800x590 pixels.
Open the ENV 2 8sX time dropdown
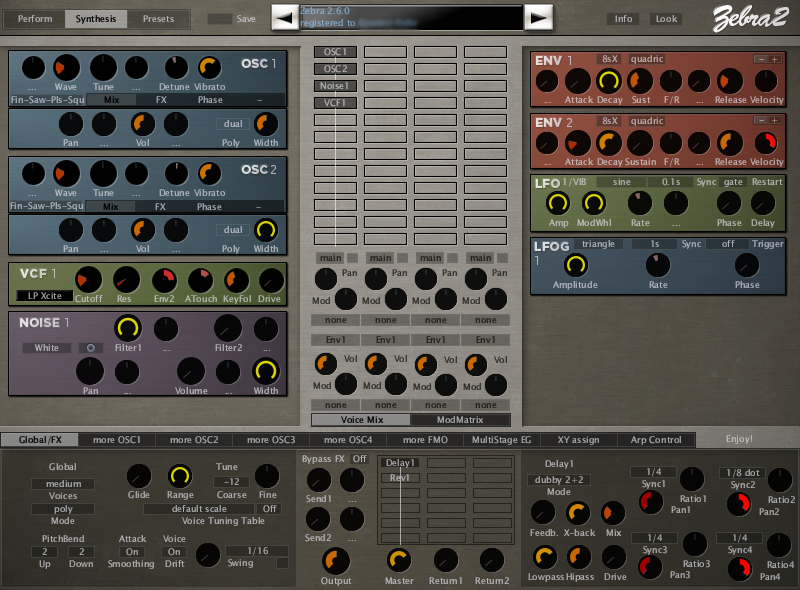tap(609, 121)
